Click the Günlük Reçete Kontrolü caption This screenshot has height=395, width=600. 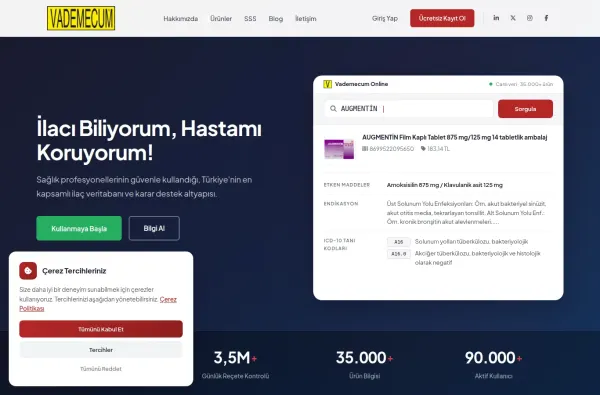click(235, 376)
